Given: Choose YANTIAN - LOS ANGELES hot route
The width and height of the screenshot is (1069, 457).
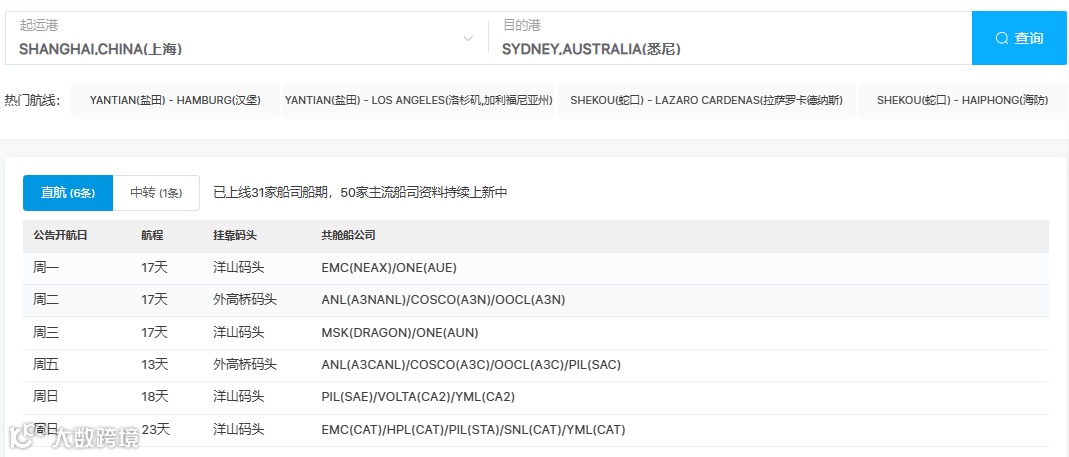Looking at the screenshot, I should [x=419, y=101].
